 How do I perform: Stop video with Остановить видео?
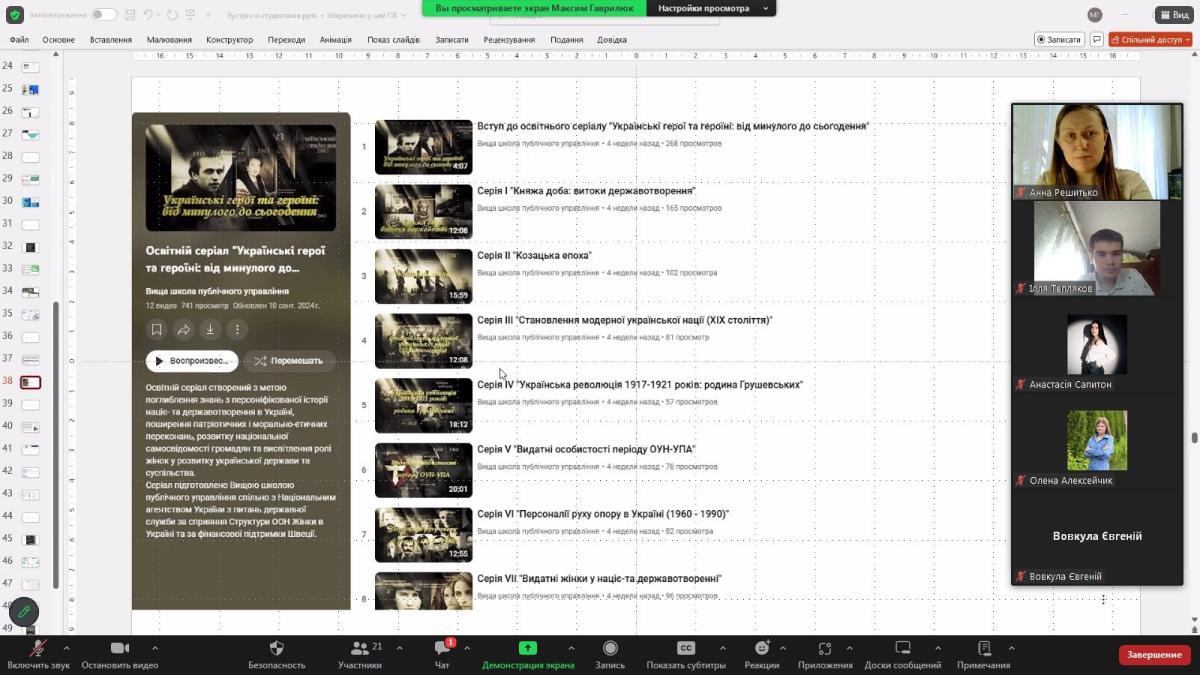pyautogui.click(x=120, y=655)
